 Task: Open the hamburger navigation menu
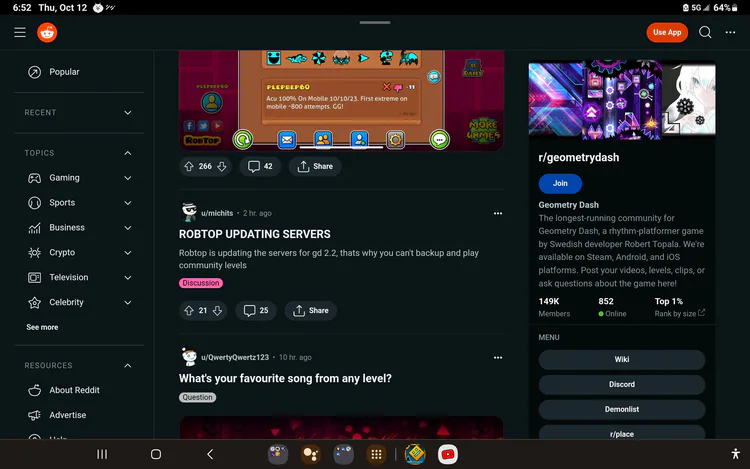pyautogui.click(x=20, y=33)
